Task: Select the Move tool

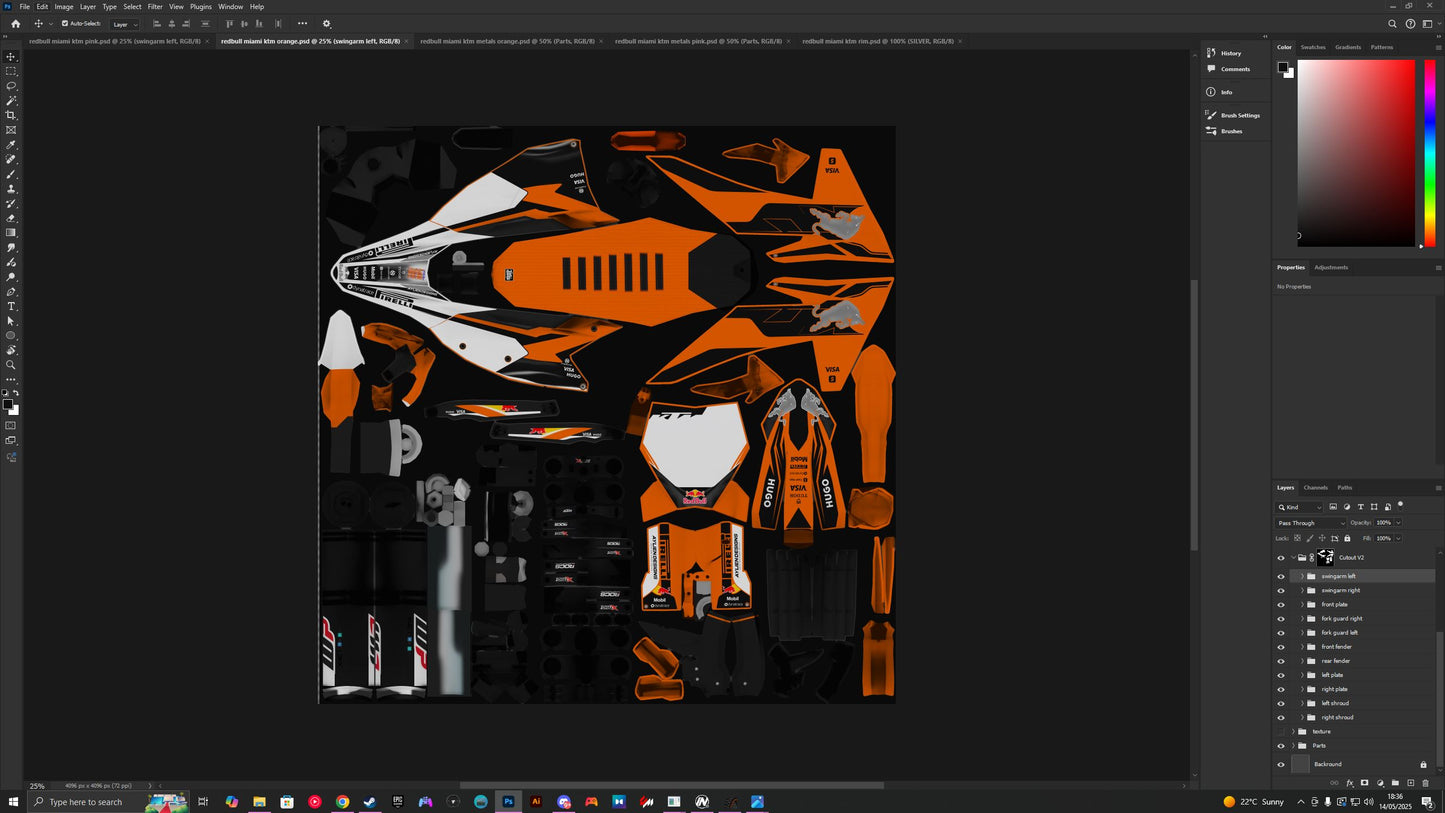Action: tap(12, 57)
